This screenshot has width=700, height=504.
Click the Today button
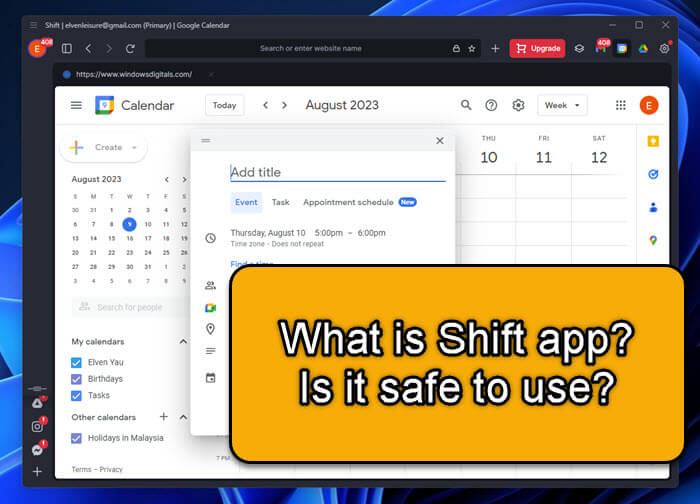tap(224, 105)
